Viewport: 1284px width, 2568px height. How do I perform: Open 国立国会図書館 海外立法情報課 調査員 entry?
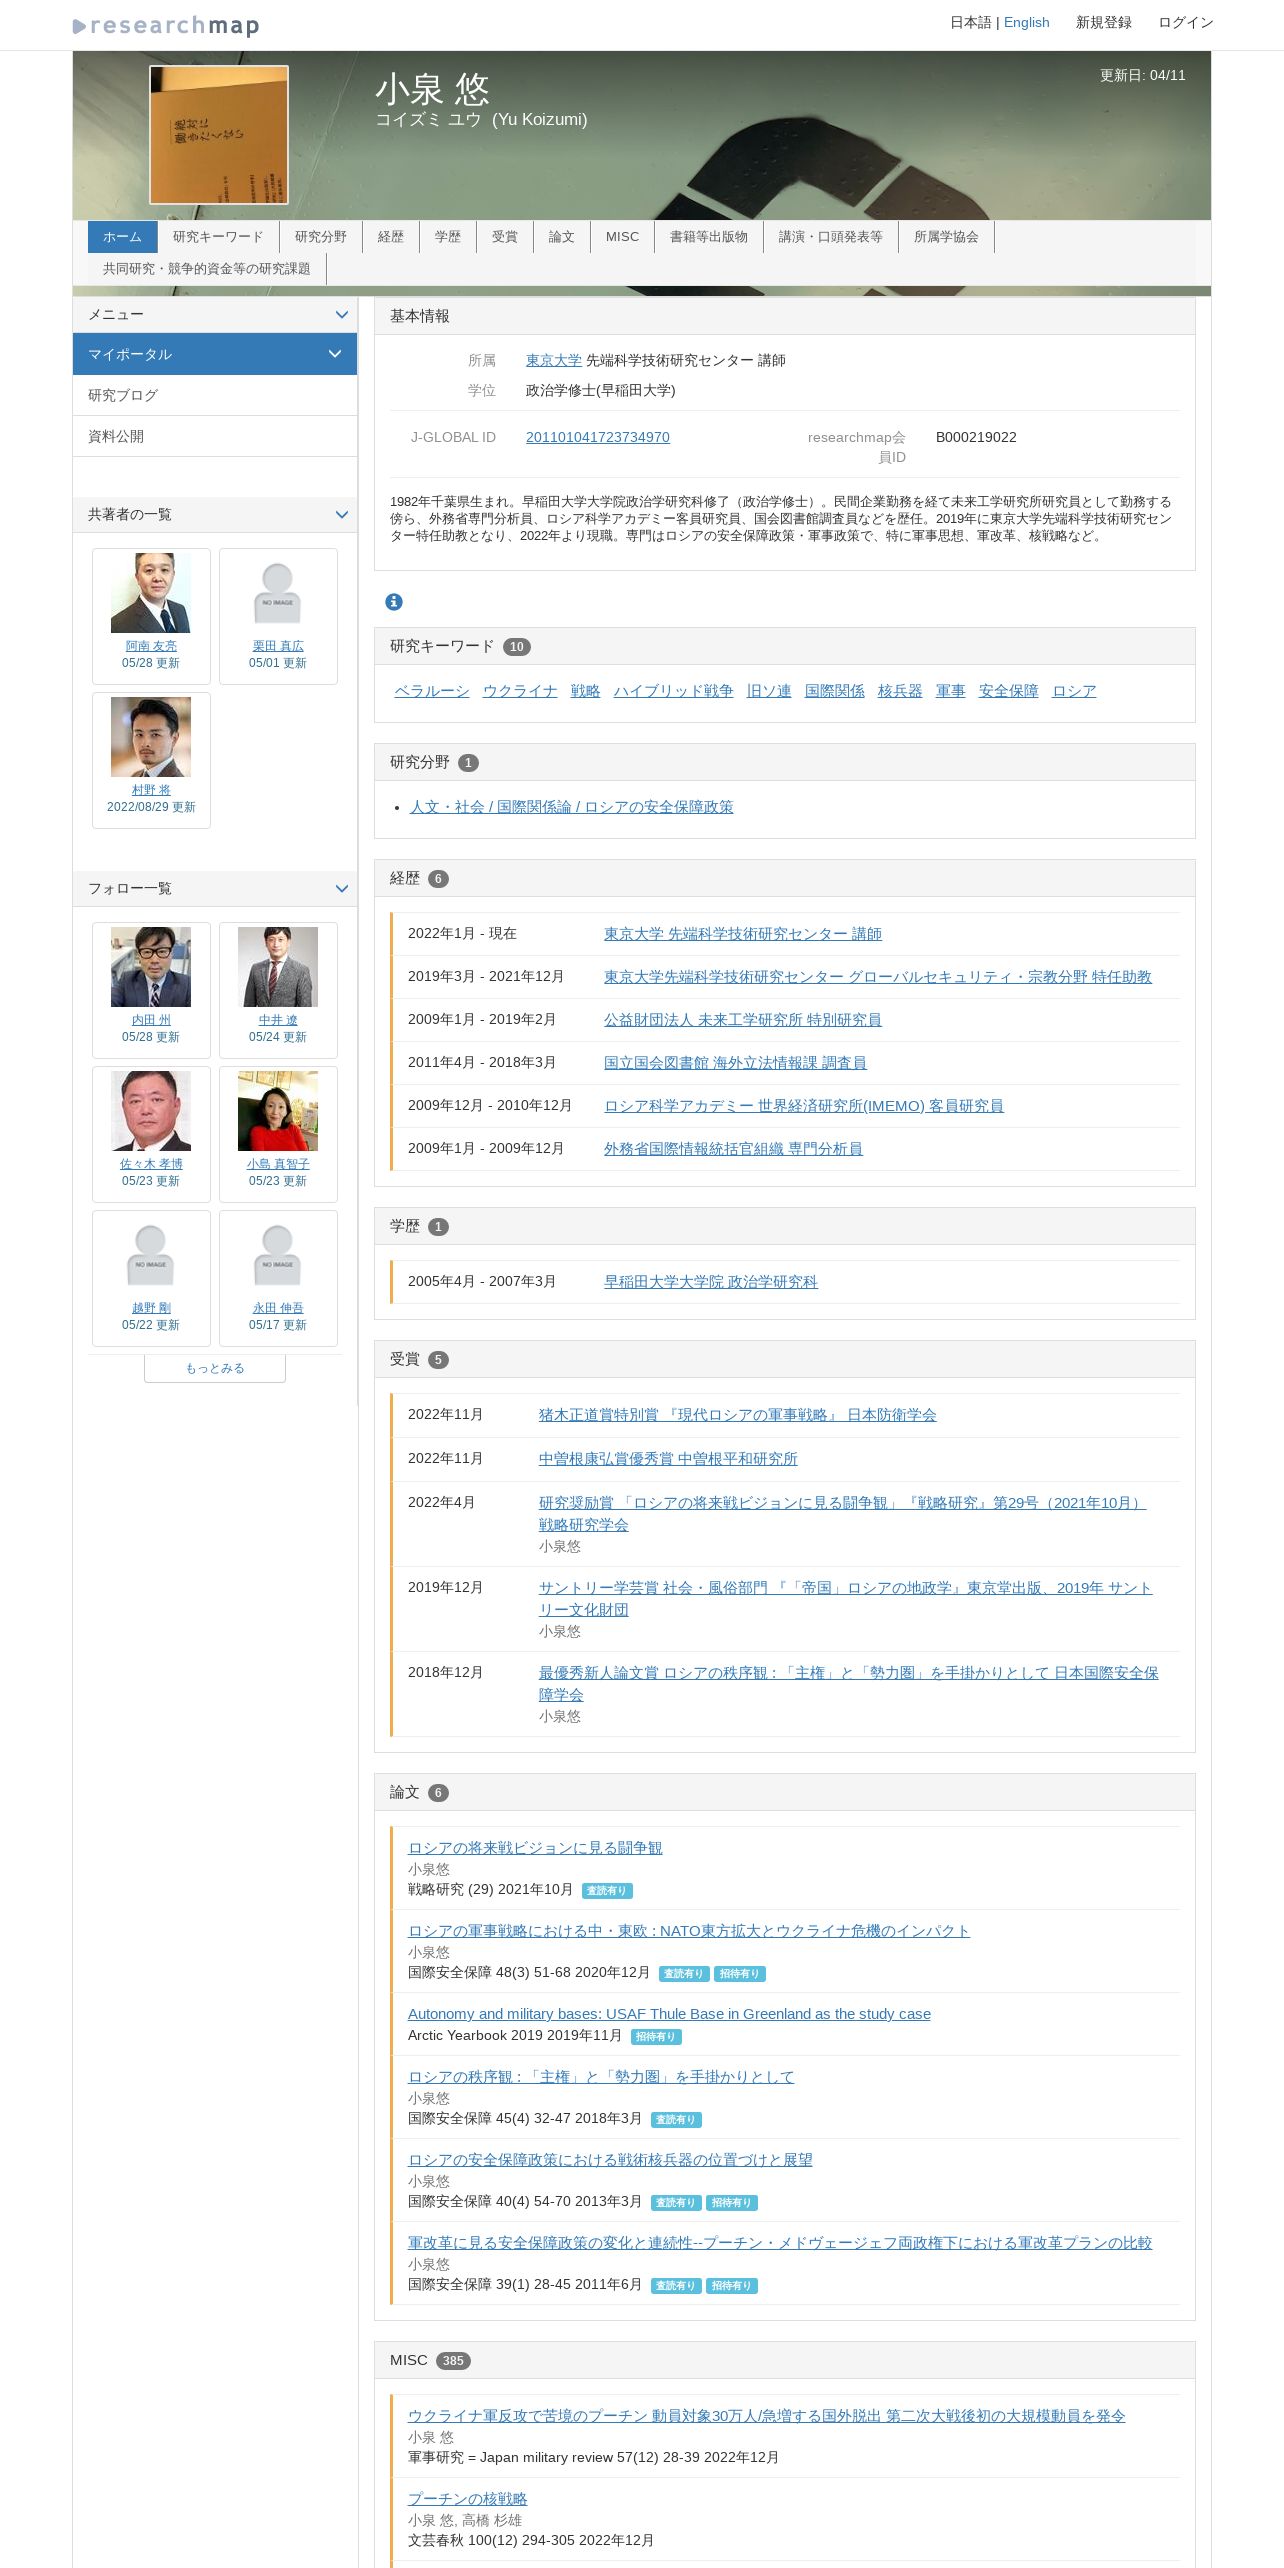click(x=735, y=1063)
